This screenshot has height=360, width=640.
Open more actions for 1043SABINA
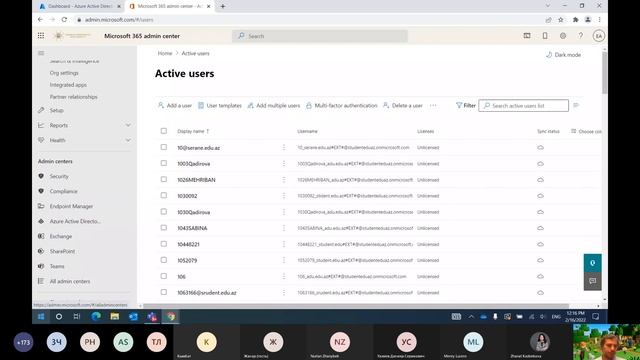tap(284, 228)
